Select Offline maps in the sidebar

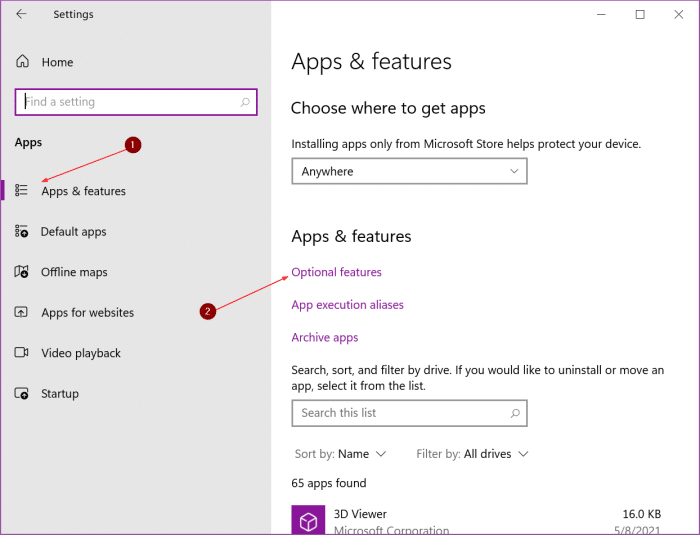click(74, 272)
